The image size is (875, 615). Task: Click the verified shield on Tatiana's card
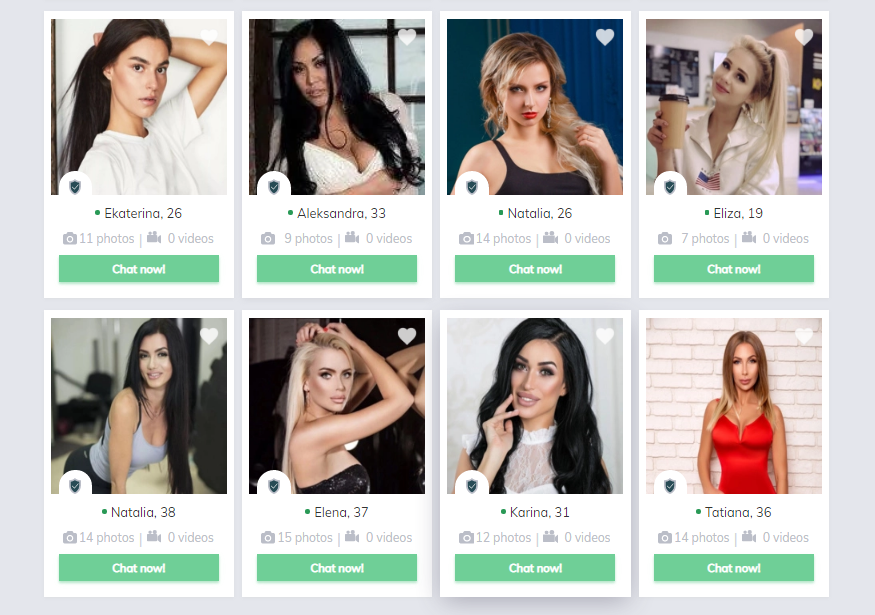click(x=670, y=486)
